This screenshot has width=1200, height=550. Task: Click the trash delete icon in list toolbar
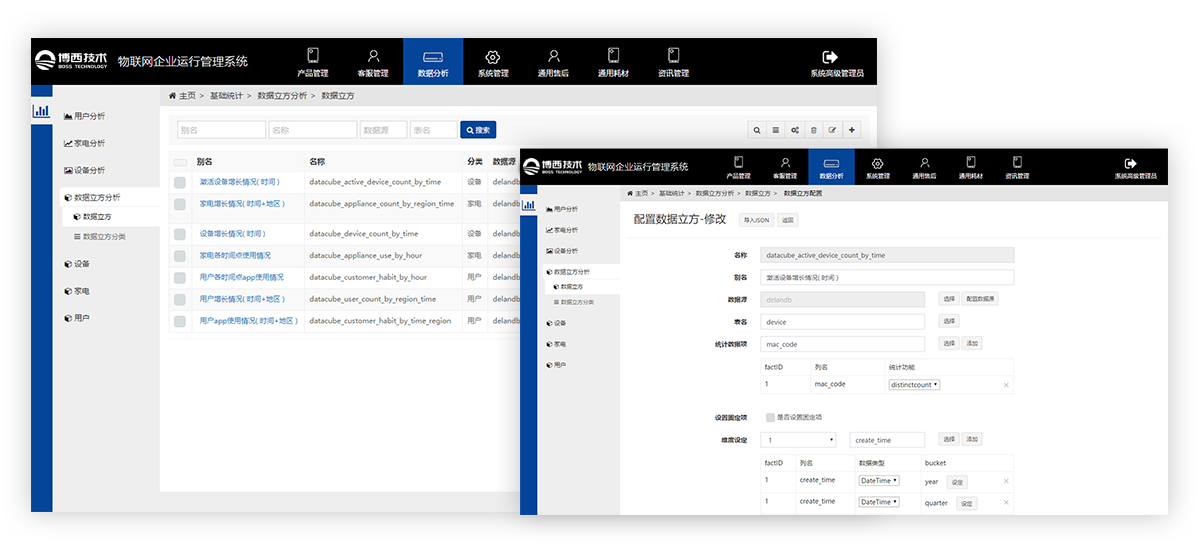click(x=813, y=130)
